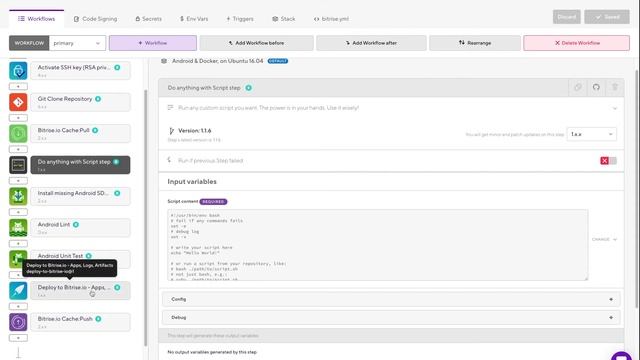Click the Deploy to Bitrise.io rocket icon
Viewport: 640px width, 360px height.
pyautogui.click(x=18, y=291)
